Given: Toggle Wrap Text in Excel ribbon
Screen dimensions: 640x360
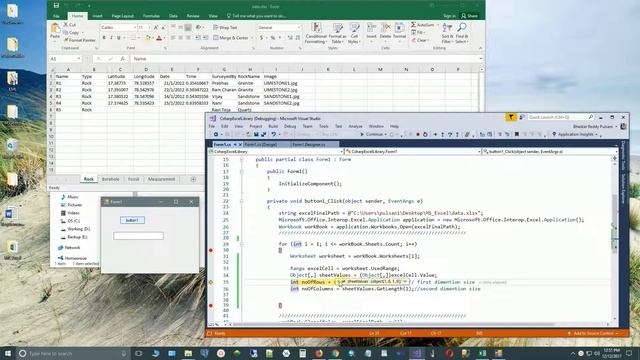Looking at the screenshot, I should [x=225, y=27].
